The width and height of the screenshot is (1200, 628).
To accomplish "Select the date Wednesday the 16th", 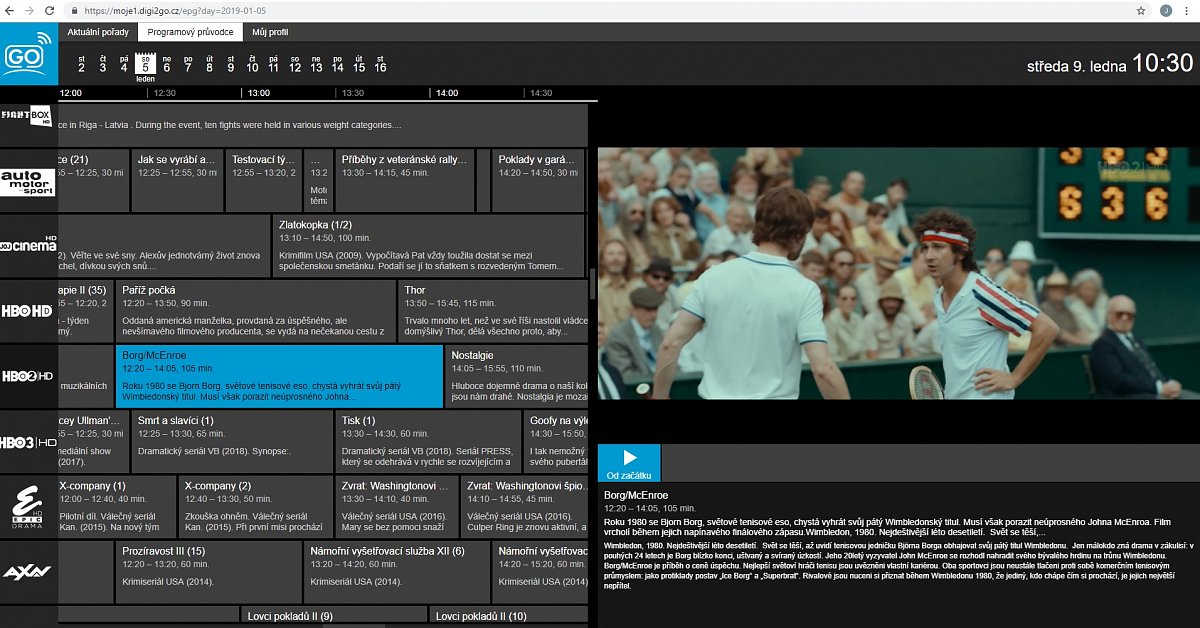I will pos(380,63).
